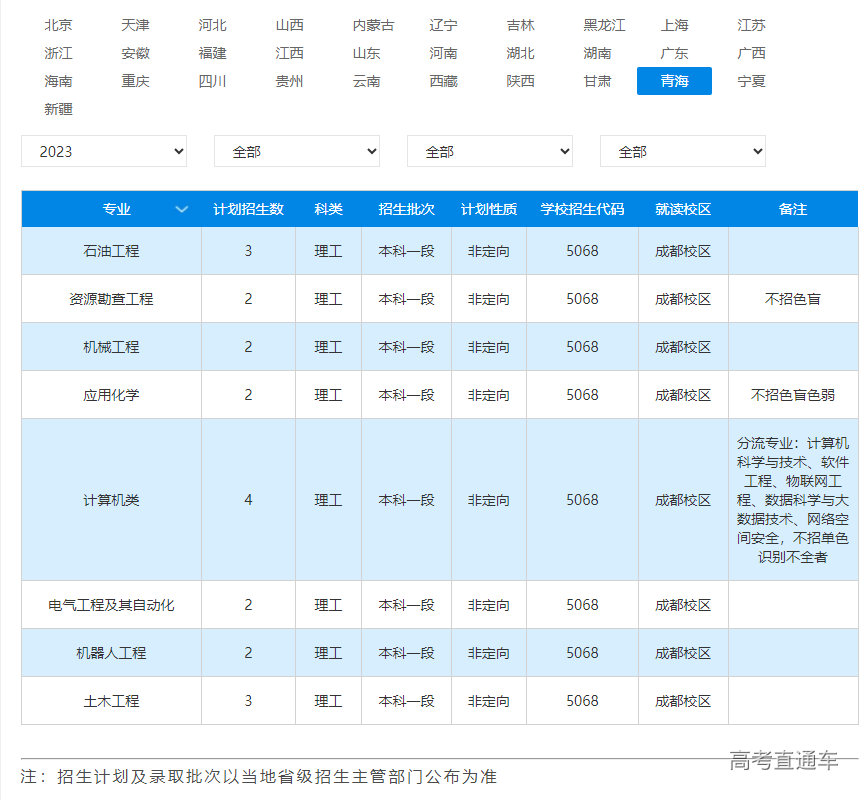867x800 pixels.
Task: Expand the 专业 column sort chevron
Action: click(x=182, y=210)
